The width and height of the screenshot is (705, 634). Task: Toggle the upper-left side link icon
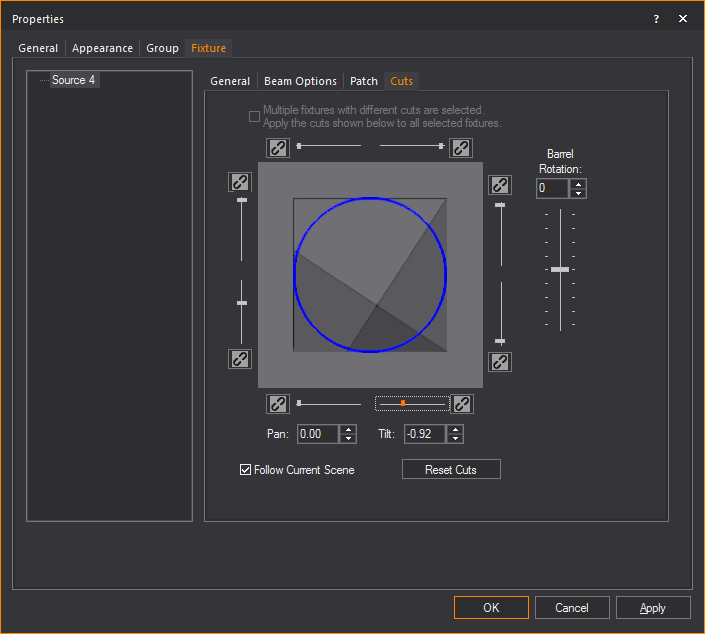(240, 182)
